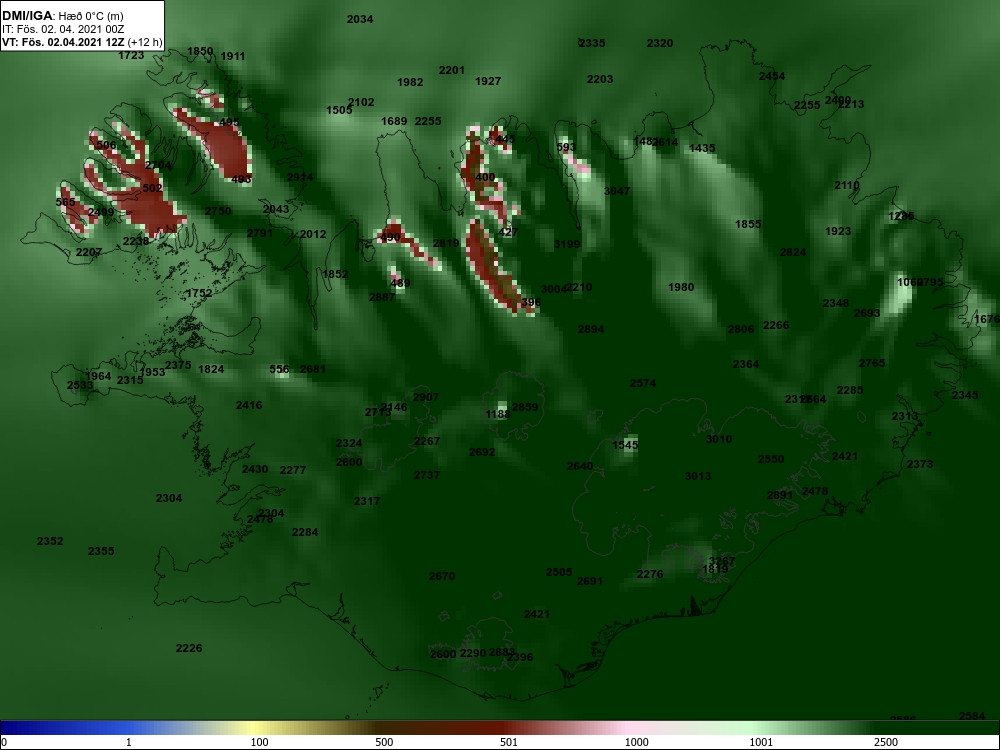Select the map value 1723
This screenshot has height=750, width=1000.
click(131, 55)
